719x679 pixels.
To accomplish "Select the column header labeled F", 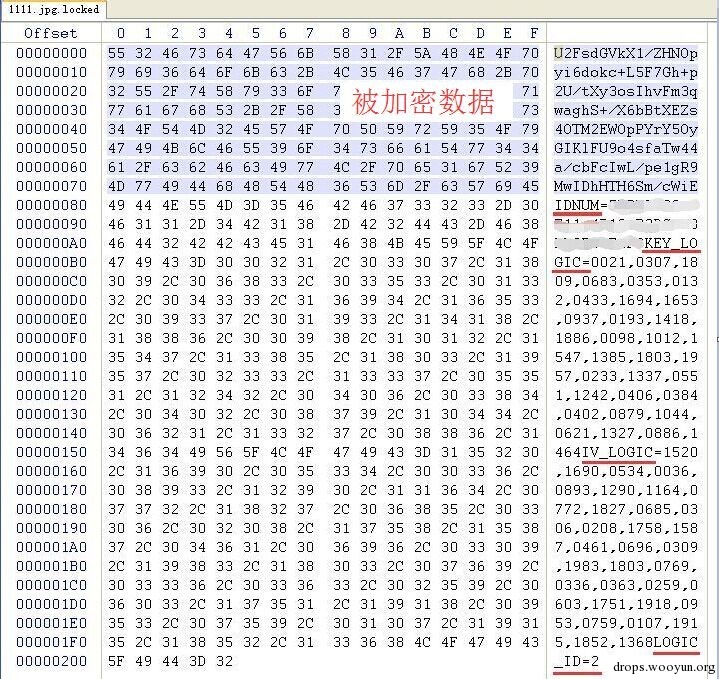I will point(534,33).
